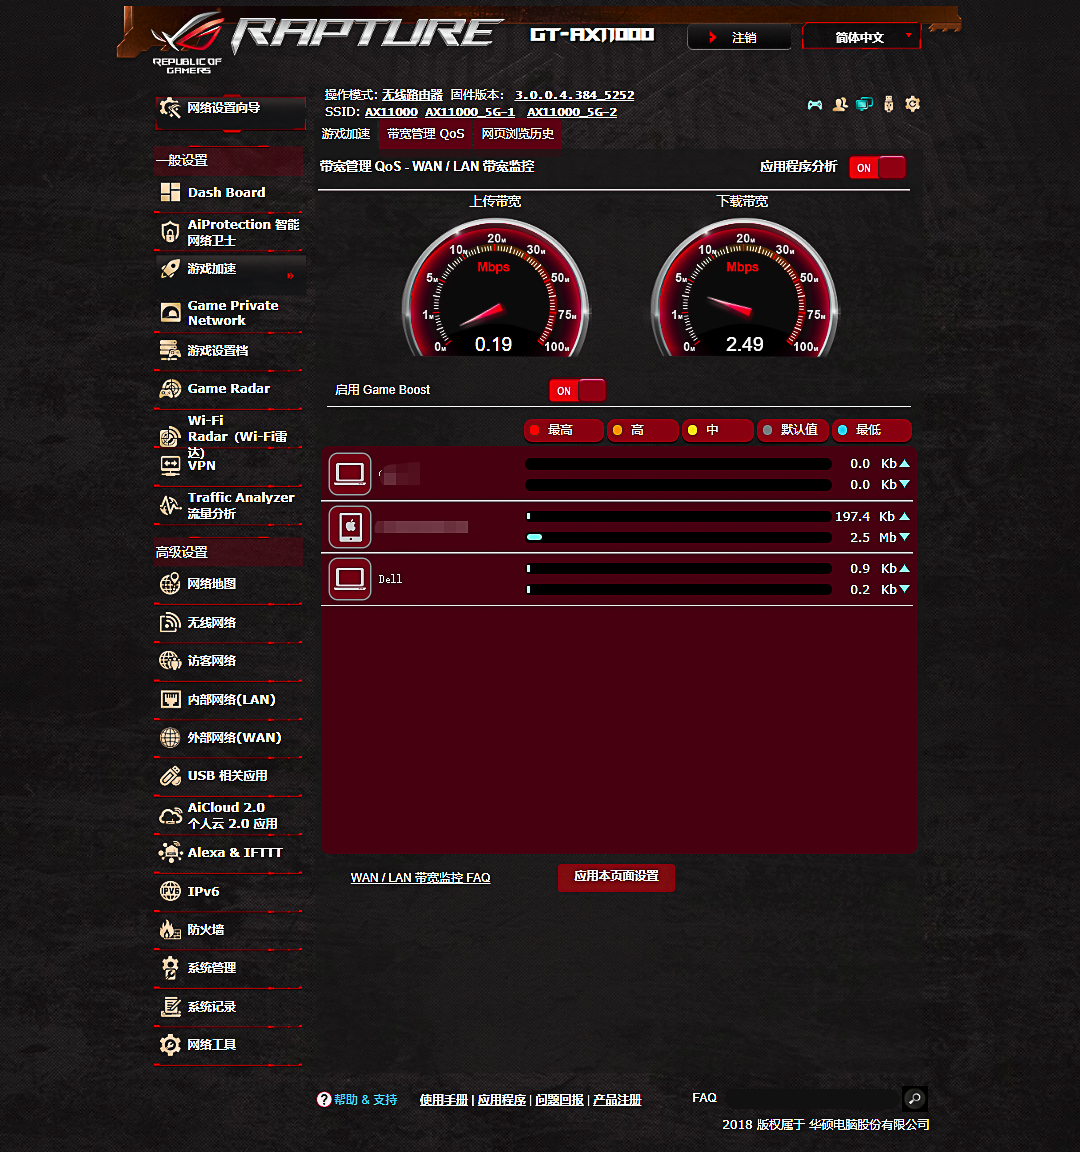This screenshot has width=1080, height=1152.
Task: Select 最高 priority level
Action: pyautogui.click(x=564, y=431)
